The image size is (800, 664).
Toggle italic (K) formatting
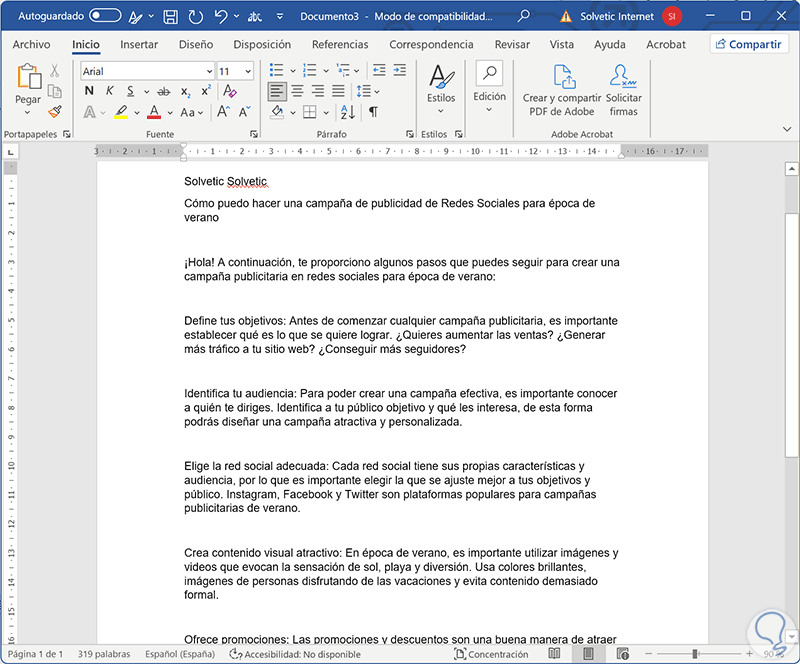coord(110,91)
